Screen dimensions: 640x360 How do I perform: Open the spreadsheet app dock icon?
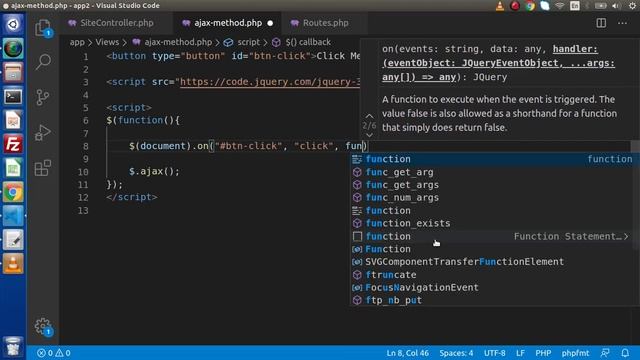click(x=13, y=168)
